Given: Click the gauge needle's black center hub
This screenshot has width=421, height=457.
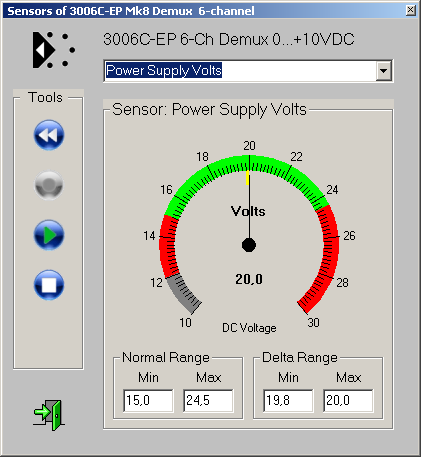Looking at the screenshot, I should point(249,245).
